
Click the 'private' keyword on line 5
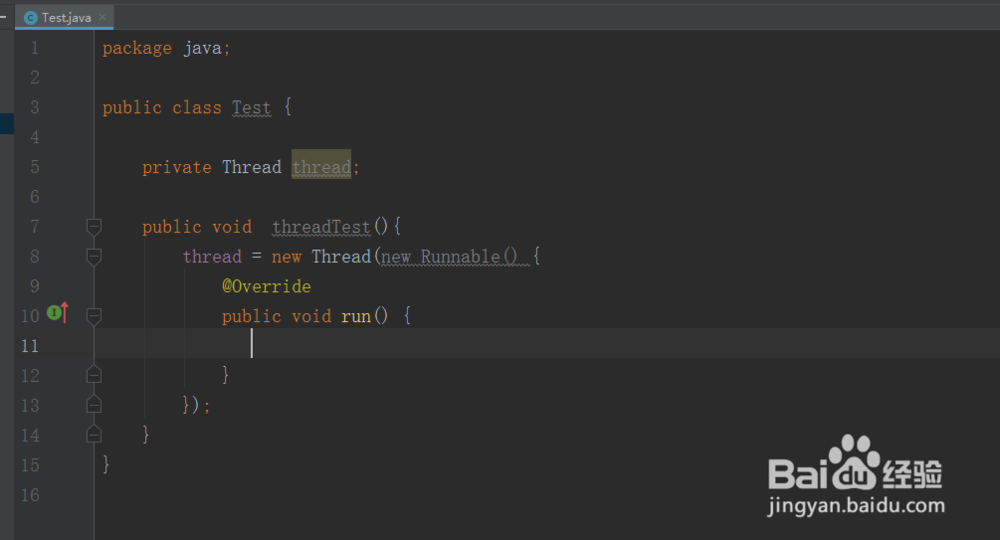pyautogui.click(x=177, y=167)
